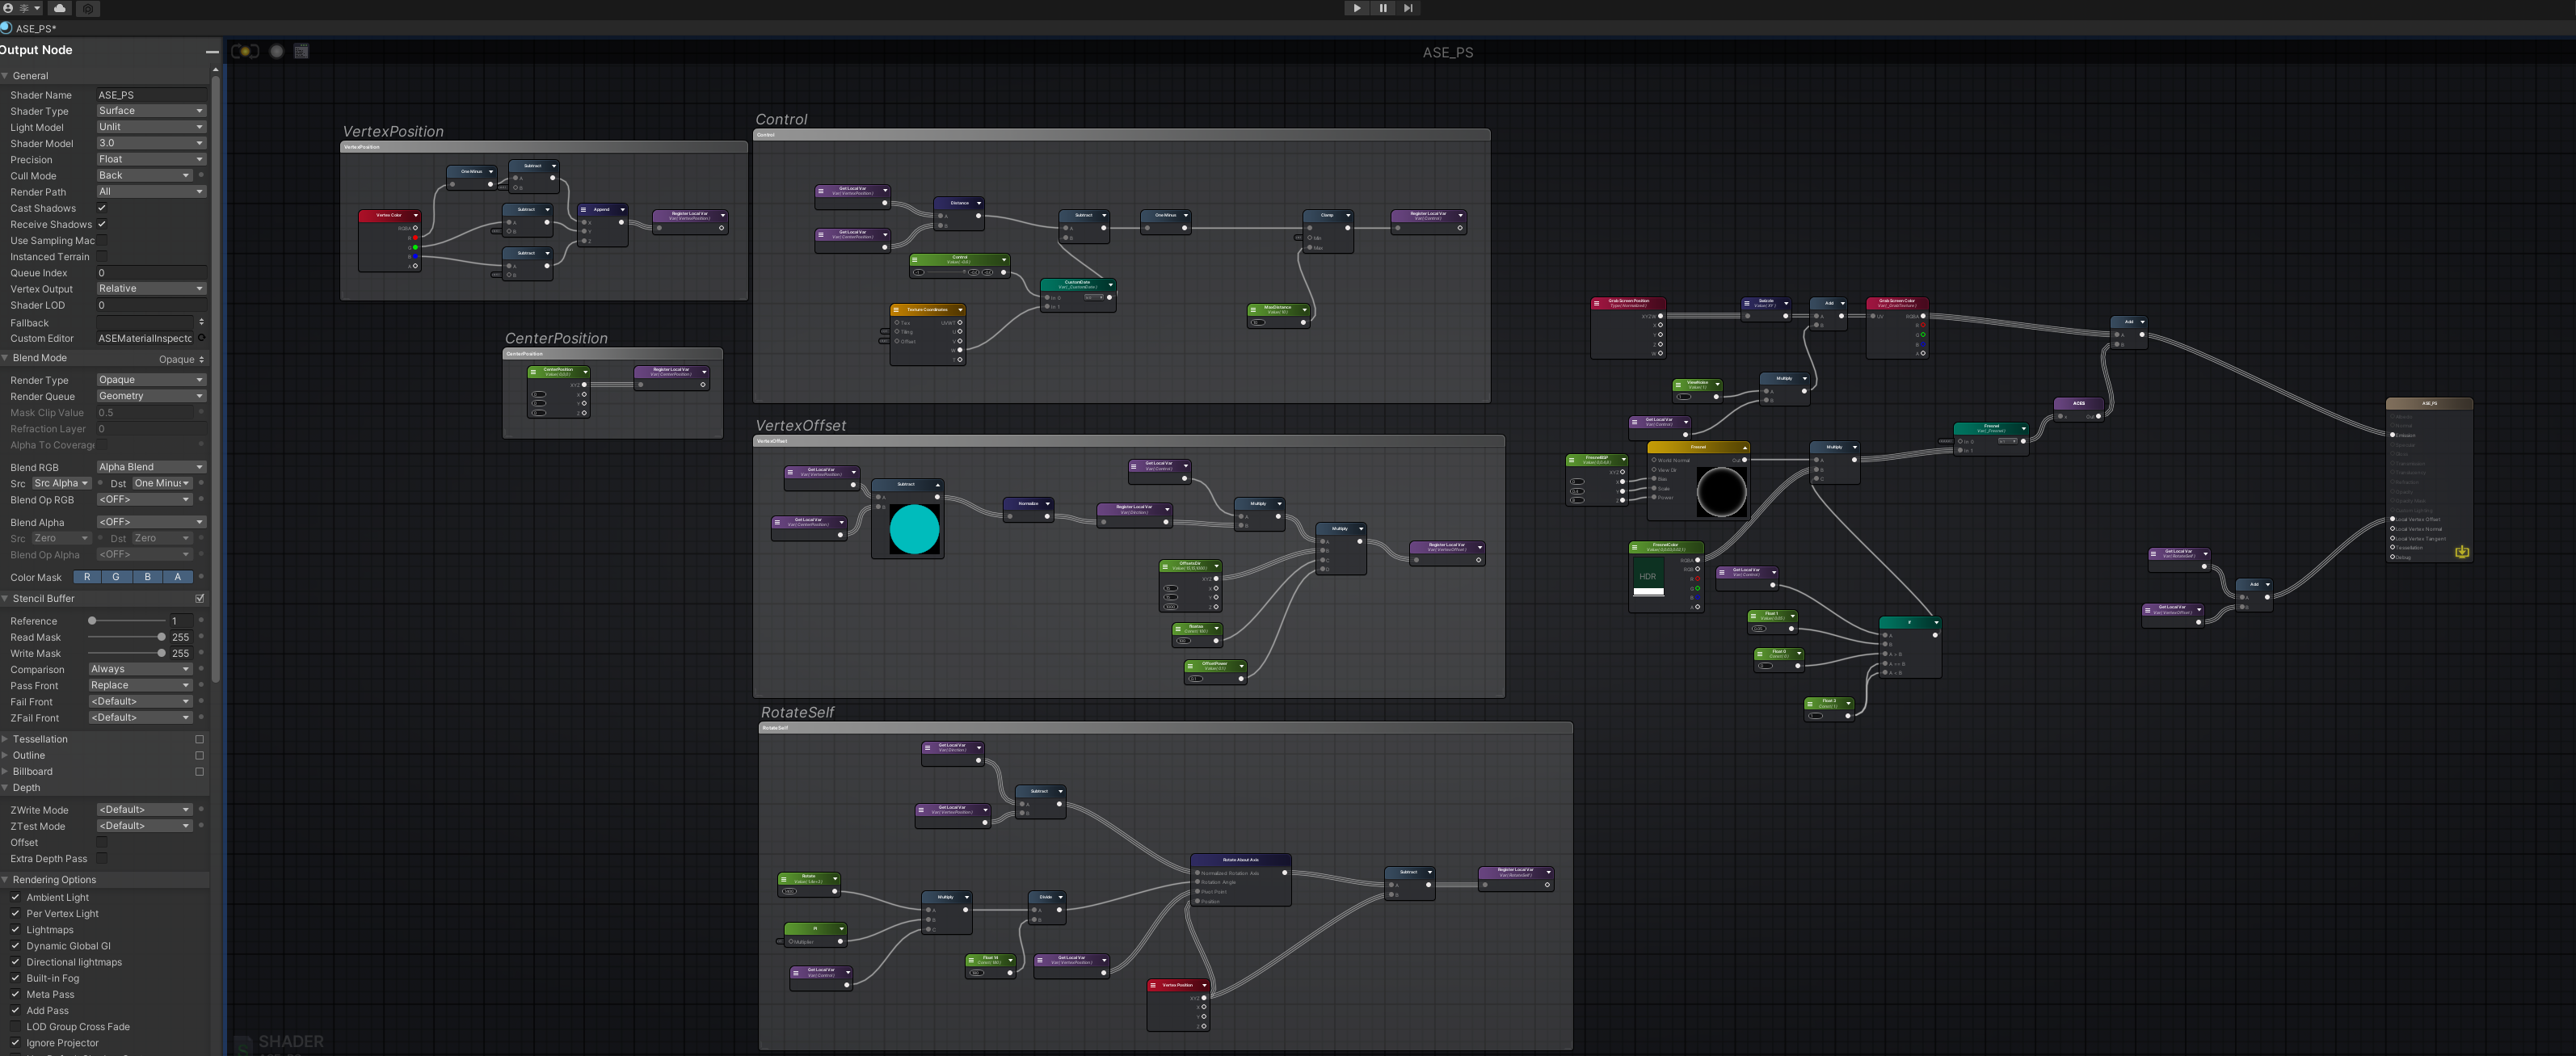The height and width of the screenshot is (1056, 2576).
Task: Uncheck the Ambient Light option
Action: [16, 898]
